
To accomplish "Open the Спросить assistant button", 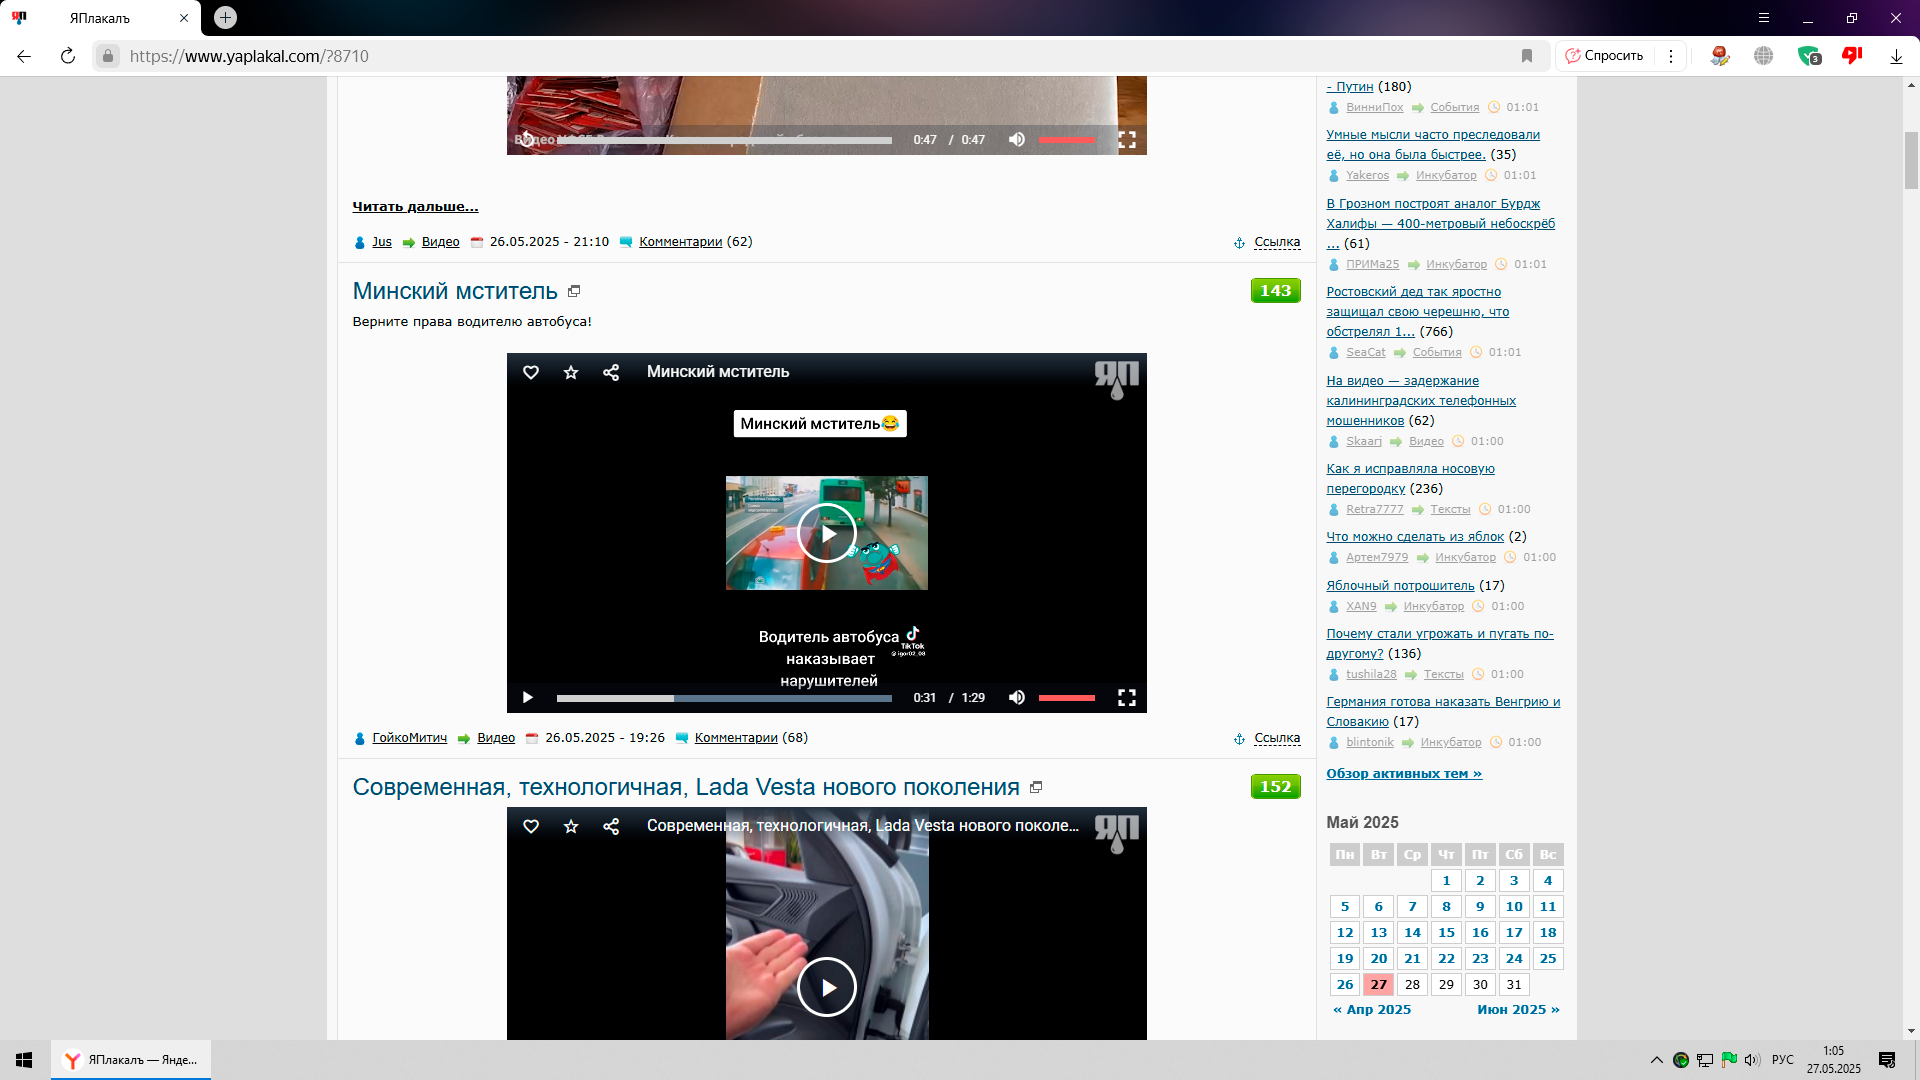I will [1605, 56].
